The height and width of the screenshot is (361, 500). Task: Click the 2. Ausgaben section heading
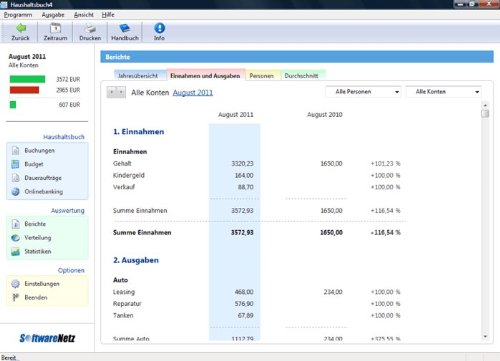(x=136, y=260)
